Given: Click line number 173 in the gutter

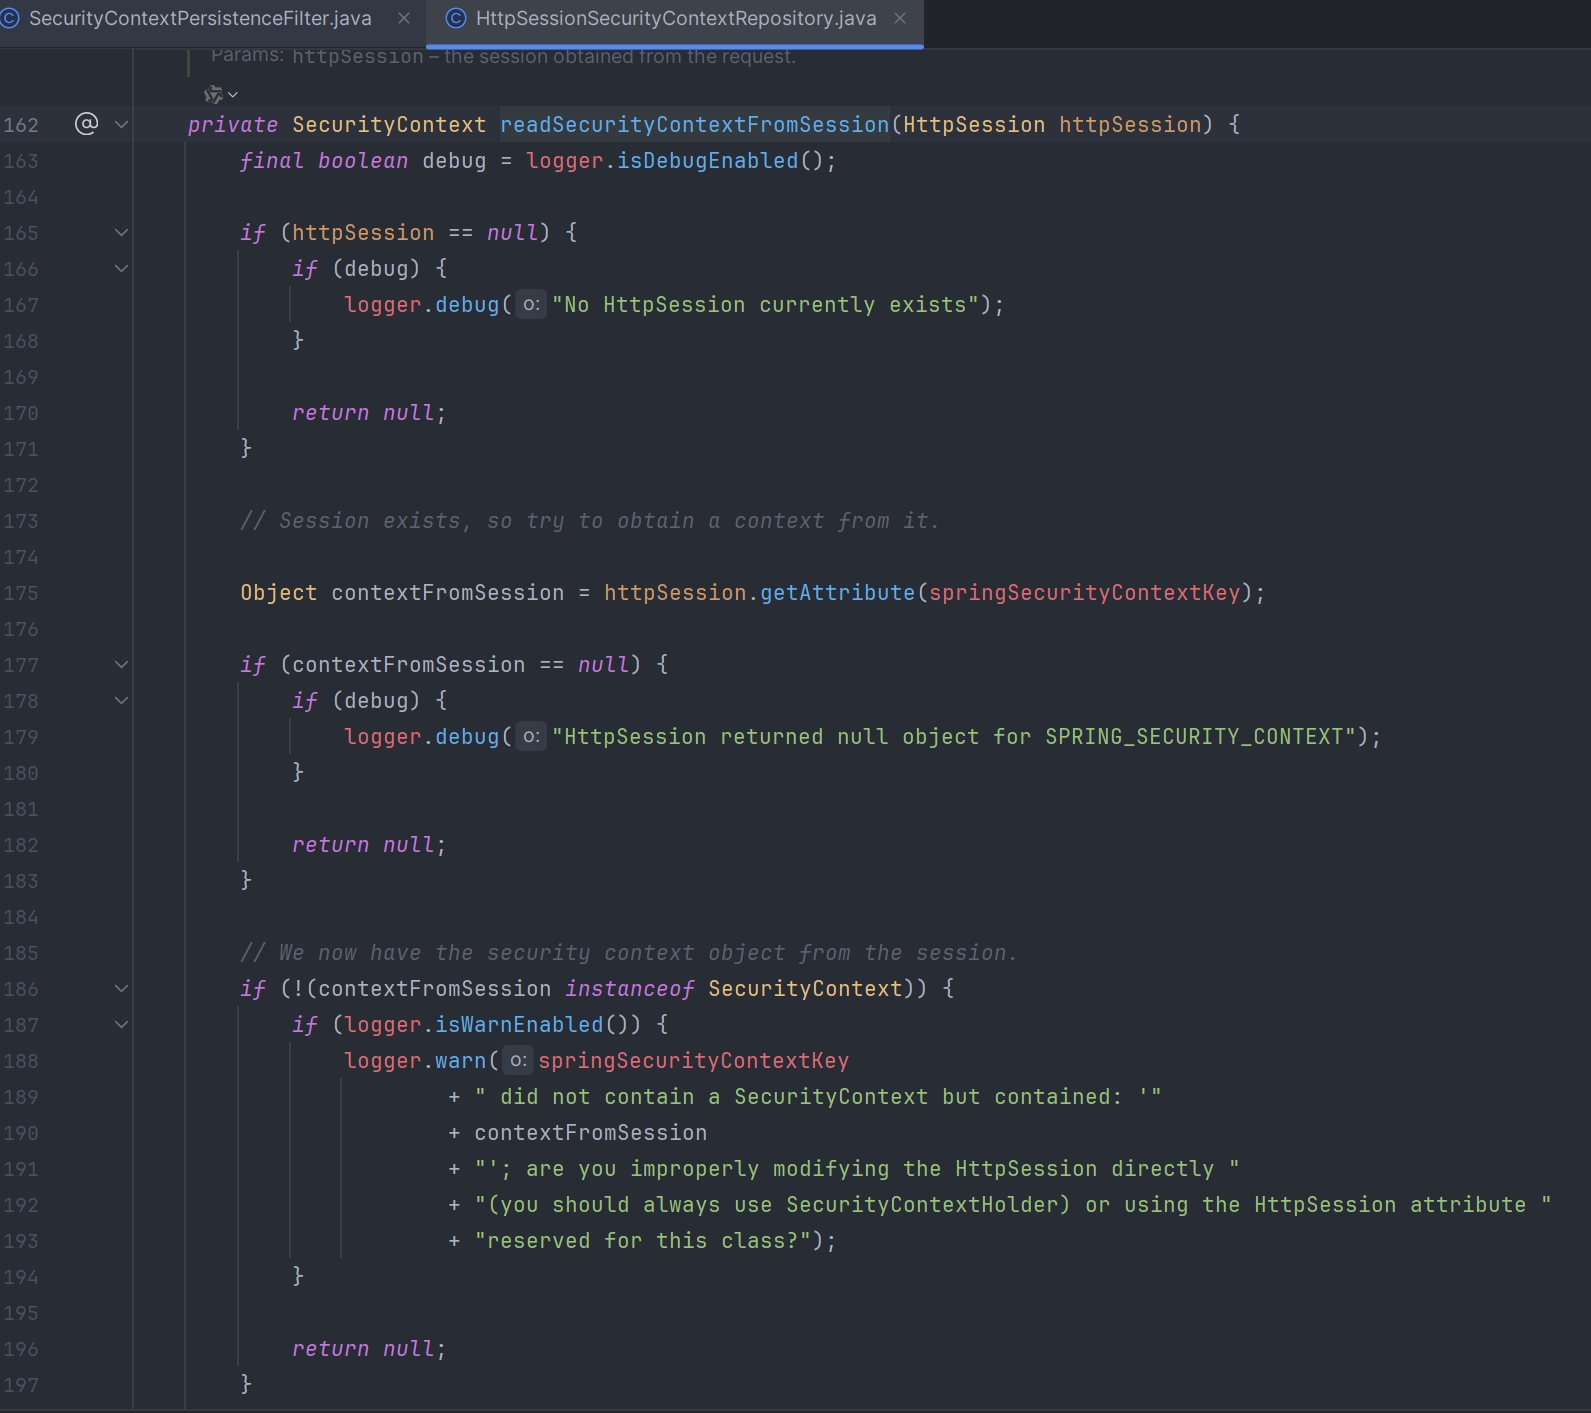Looking at the screenshot, I should (21, 521).
